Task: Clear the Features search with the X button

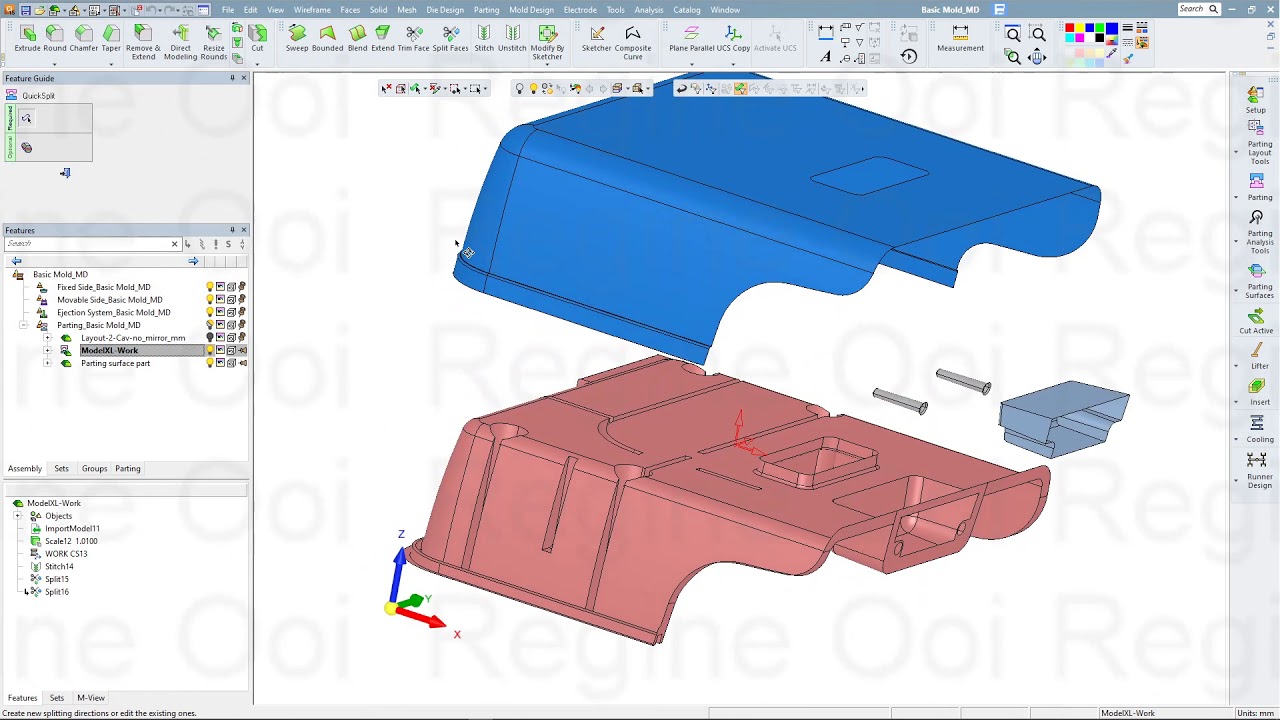Action: click(174, 244)
